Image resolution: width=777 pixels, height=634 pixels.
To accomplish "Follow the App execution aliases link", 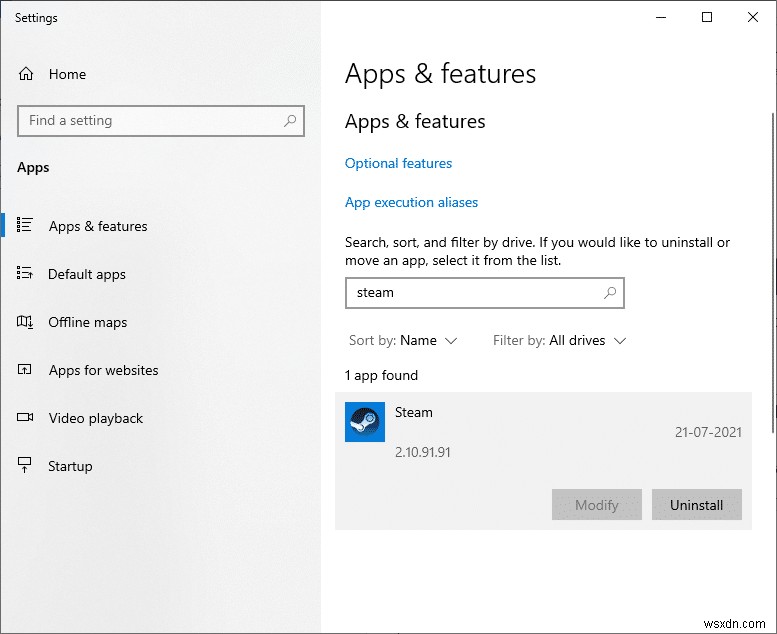I will tap(411, 202).
